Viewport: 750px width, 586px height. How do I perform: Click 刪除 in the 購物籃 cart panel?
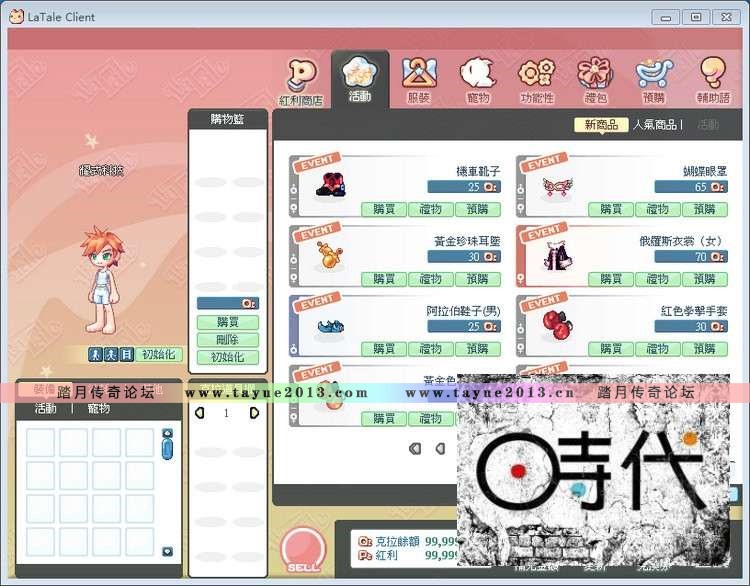pos(228,340)
